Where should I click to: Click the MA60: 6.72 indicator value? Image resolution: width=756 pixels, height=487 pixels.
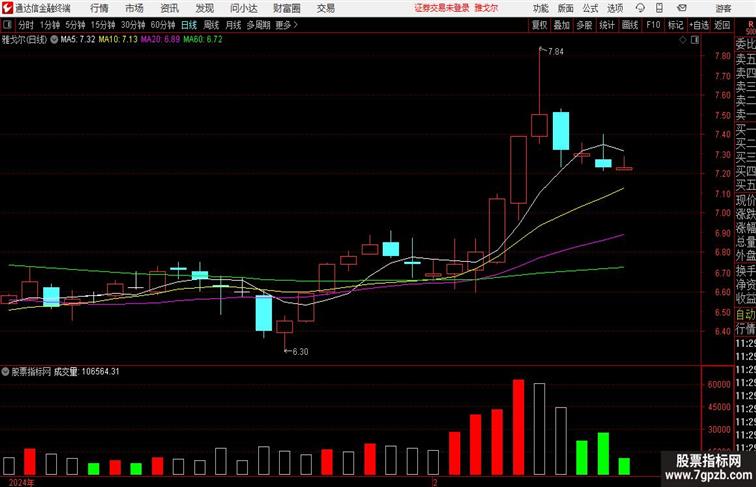203,40
